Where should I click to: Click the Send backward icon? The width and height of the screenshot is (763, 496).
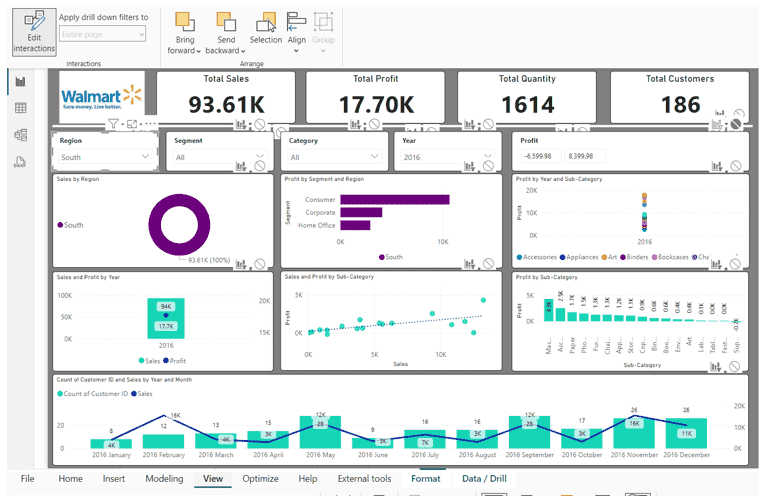226,22
